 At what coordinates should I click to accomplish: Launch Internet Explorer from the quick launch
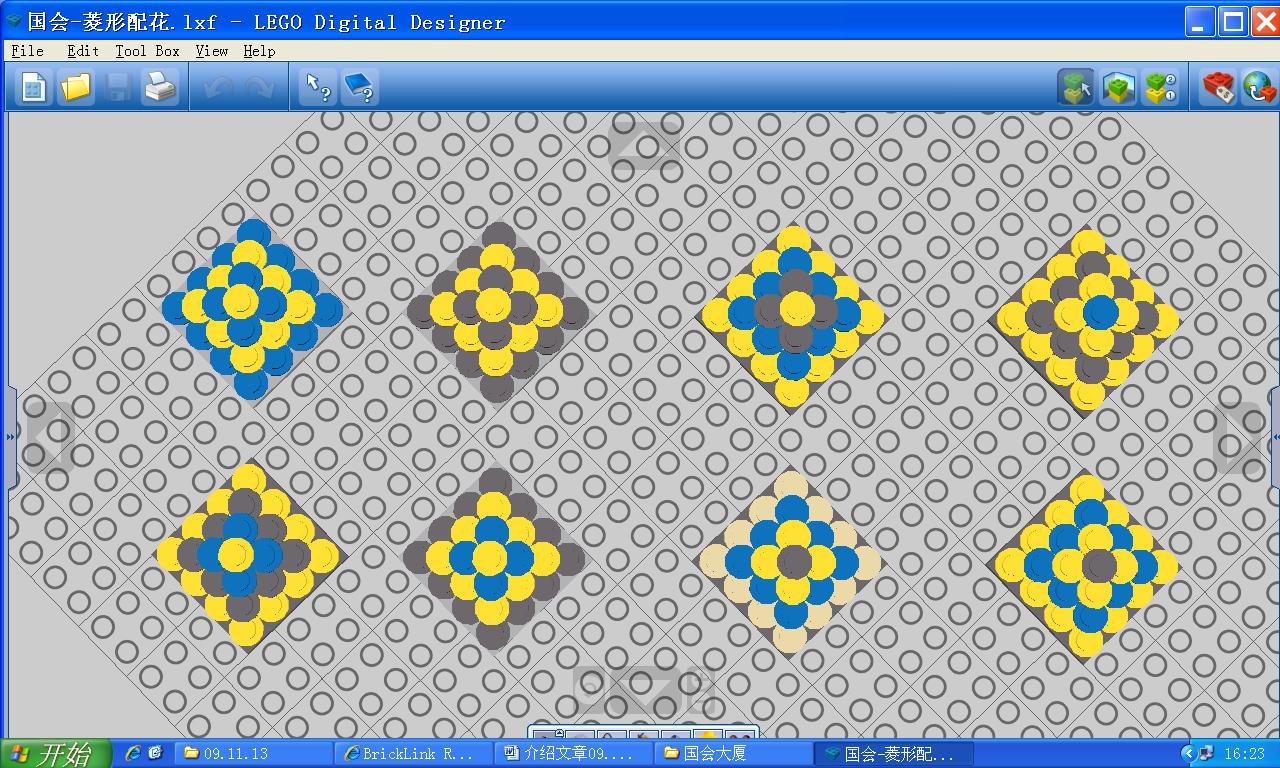coord(133,753)
